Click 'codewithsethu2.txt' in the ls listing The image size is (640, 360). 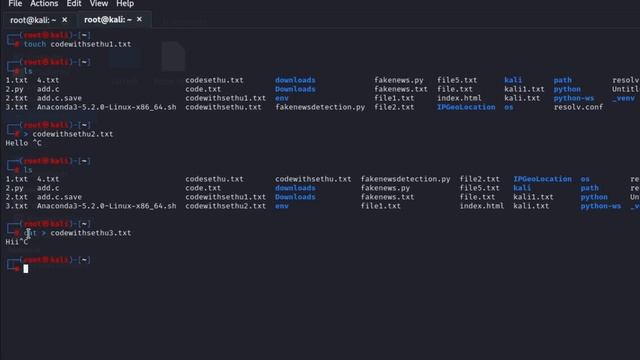(225, 206)
